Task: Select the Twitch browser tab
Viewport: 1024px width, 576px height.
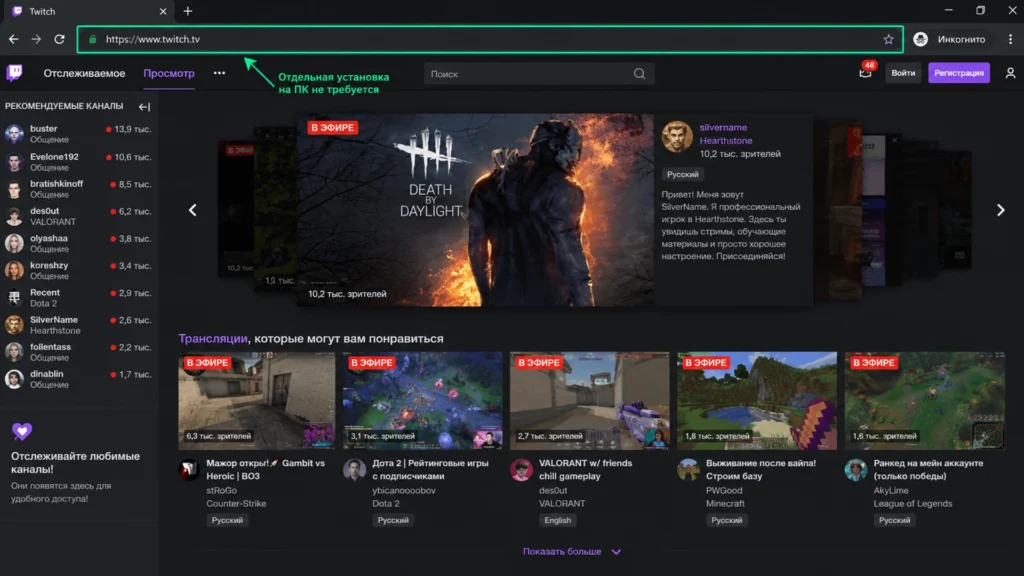Action: pos(88,11)
